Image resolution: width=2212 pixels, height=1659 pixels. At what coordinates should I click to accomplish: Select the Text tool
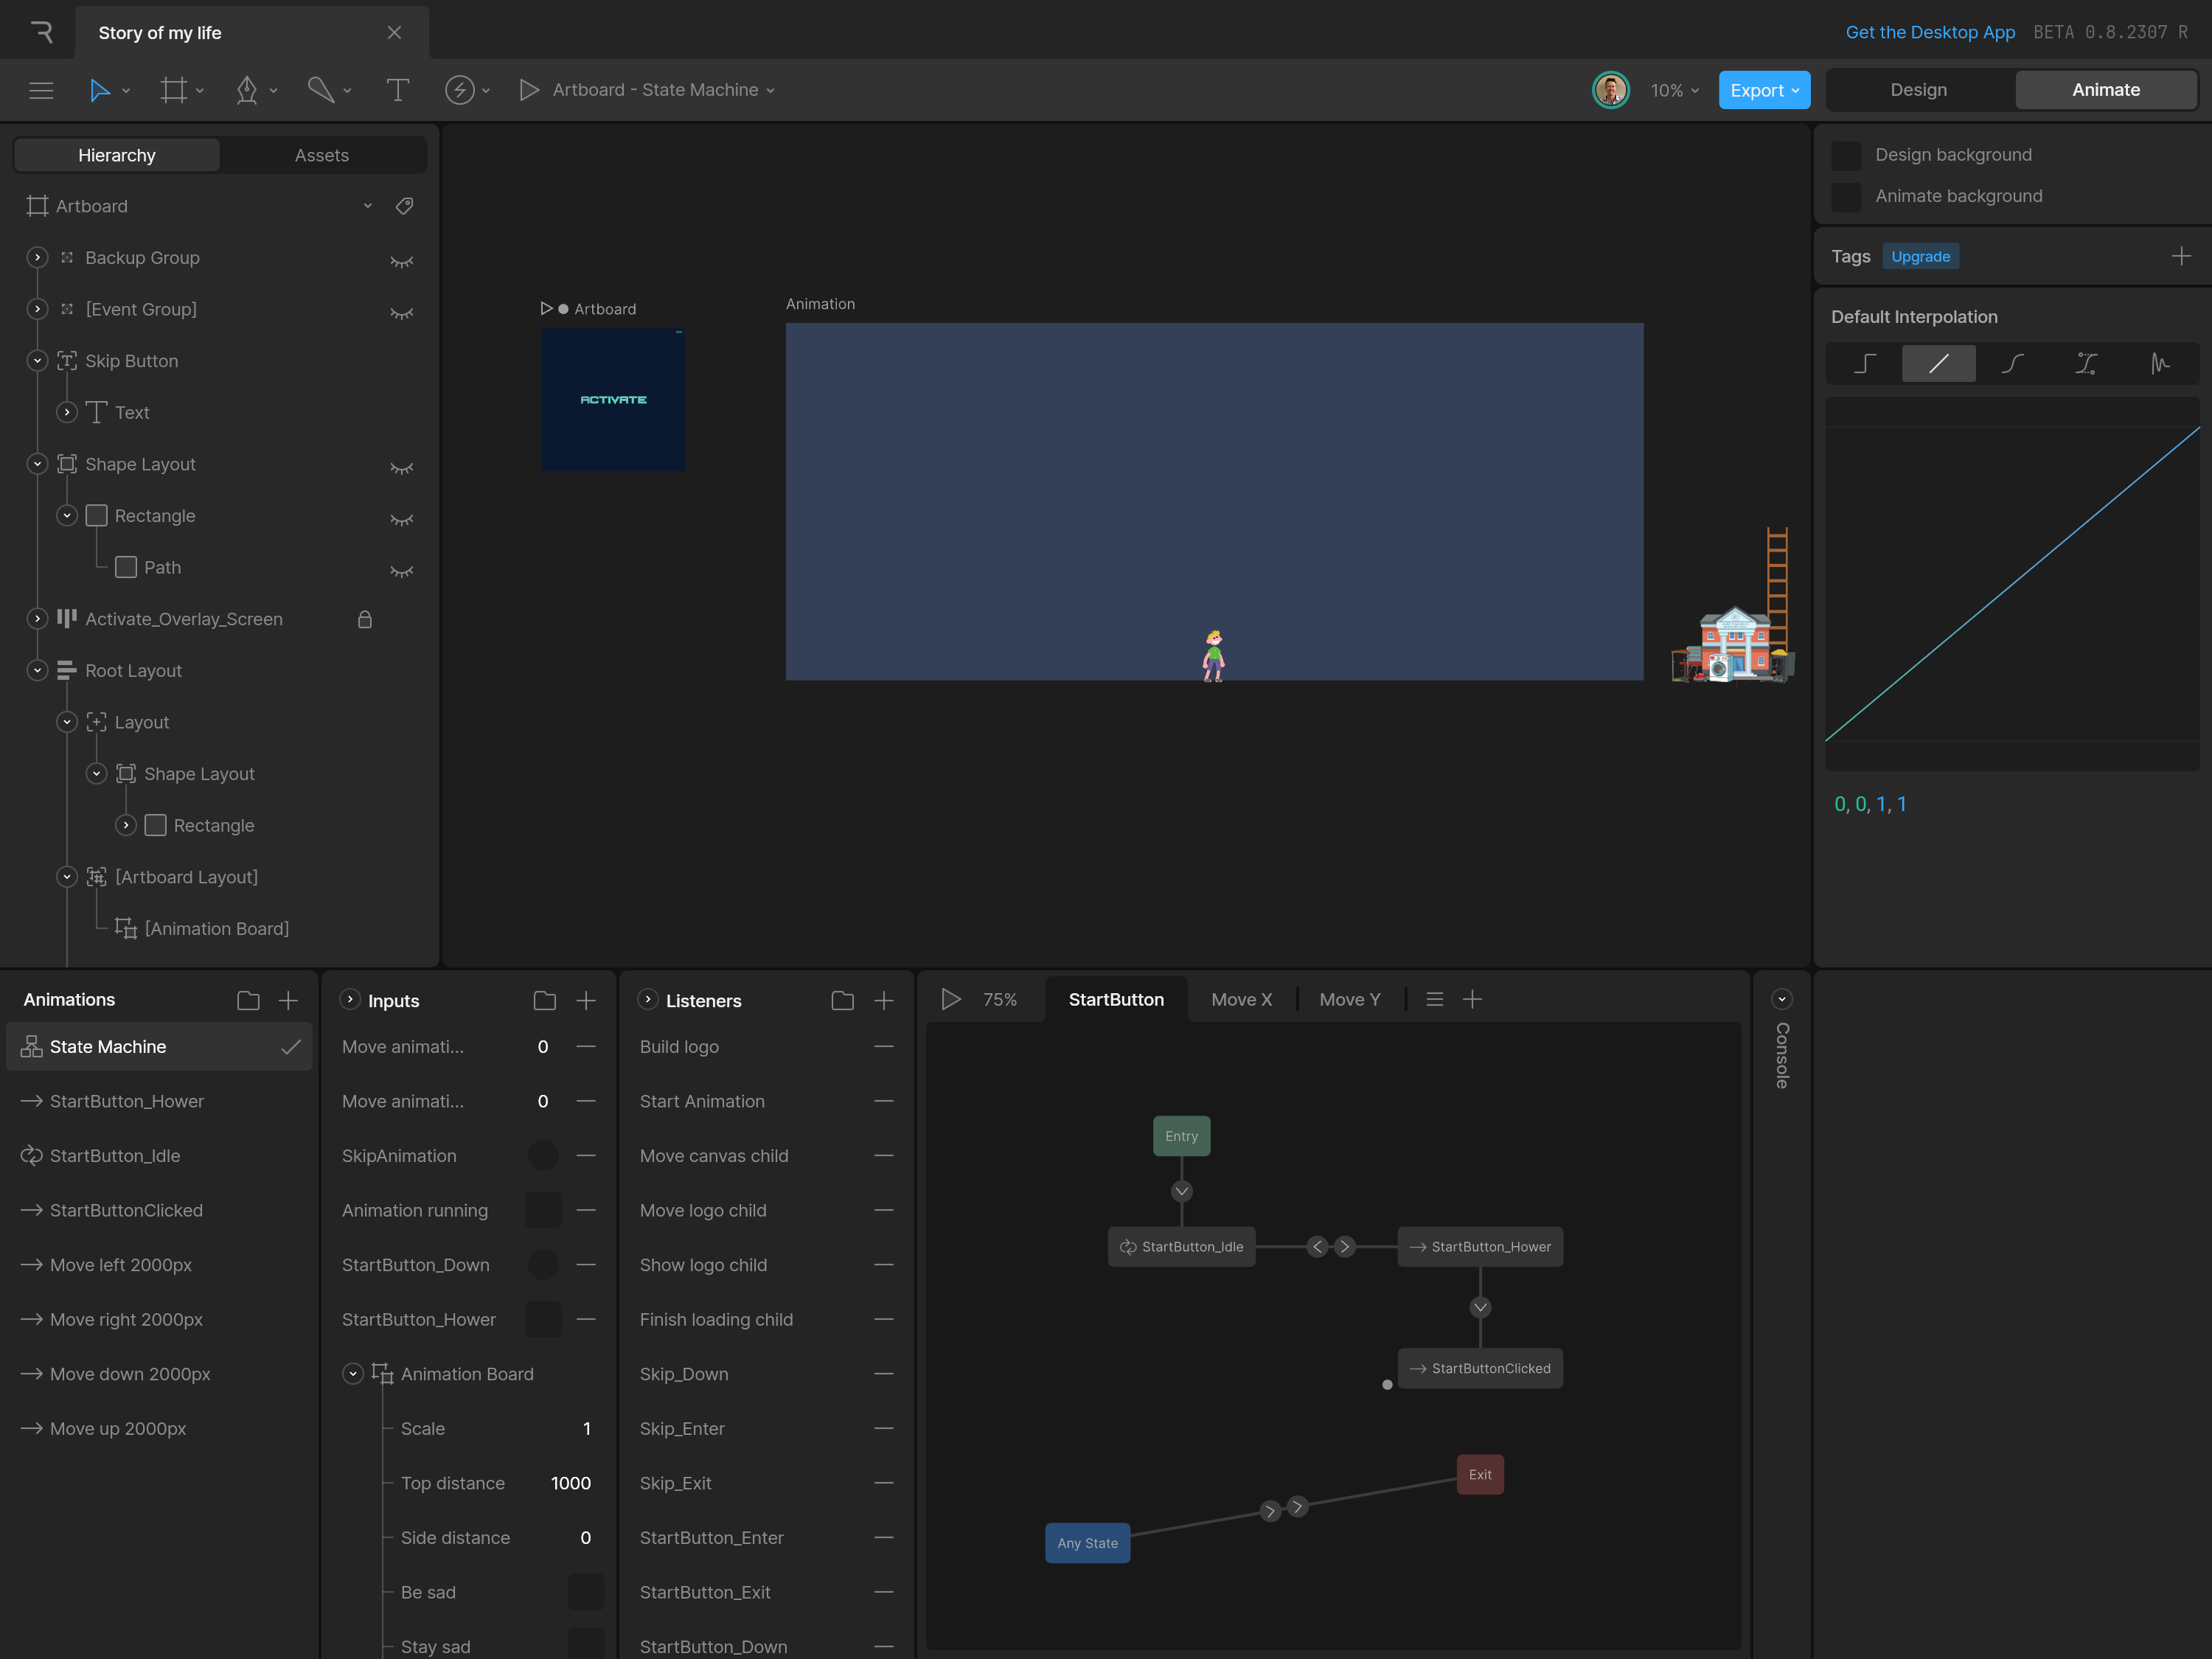click(x=397, y=90)
